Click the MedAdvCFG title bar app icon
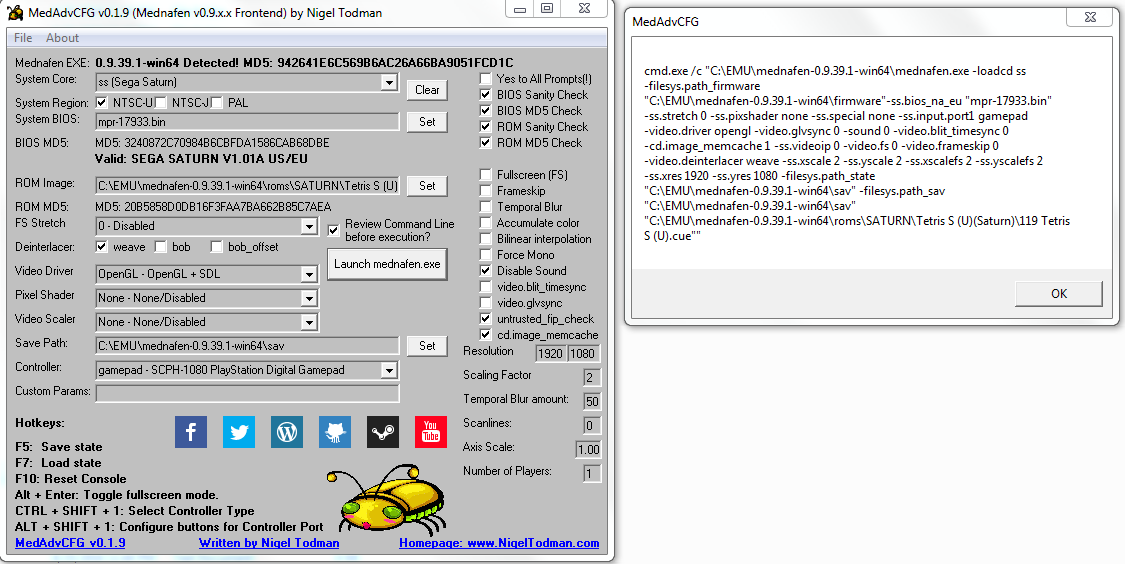Viewport: 1125px width, 564px height. (15, 12)
